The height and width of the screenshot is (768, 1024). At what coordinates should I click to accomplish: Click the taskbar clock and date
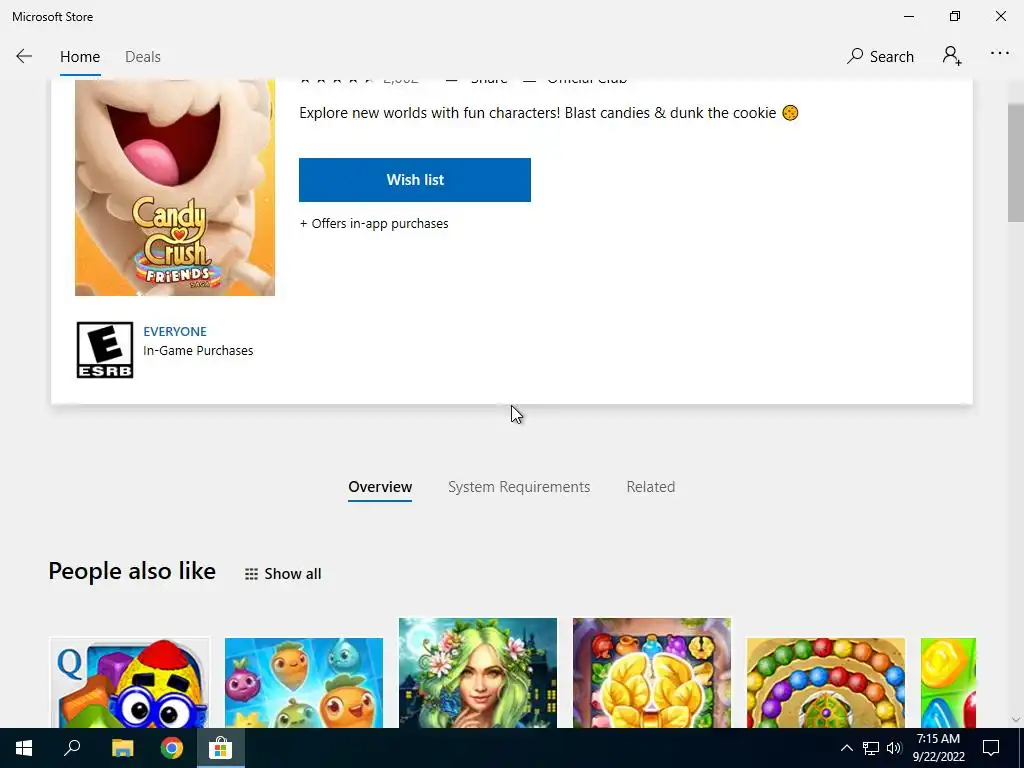tap(938, 748)
